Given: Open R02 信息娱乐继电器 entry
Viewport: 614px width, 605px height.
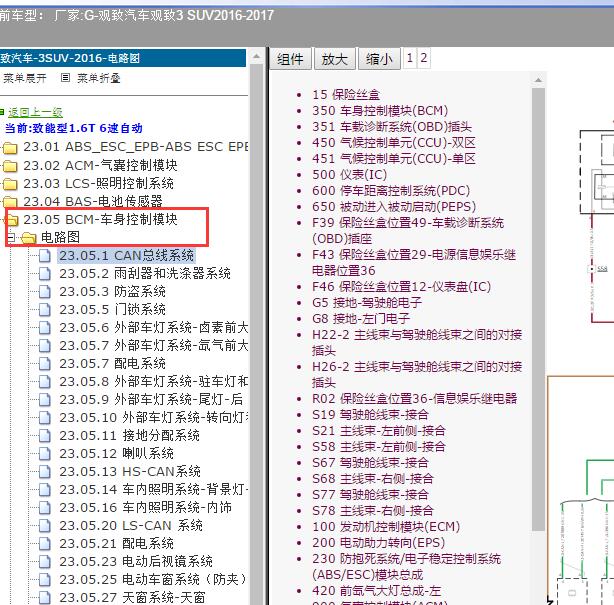Looking at the screenshot, I should tap(414, 399).
